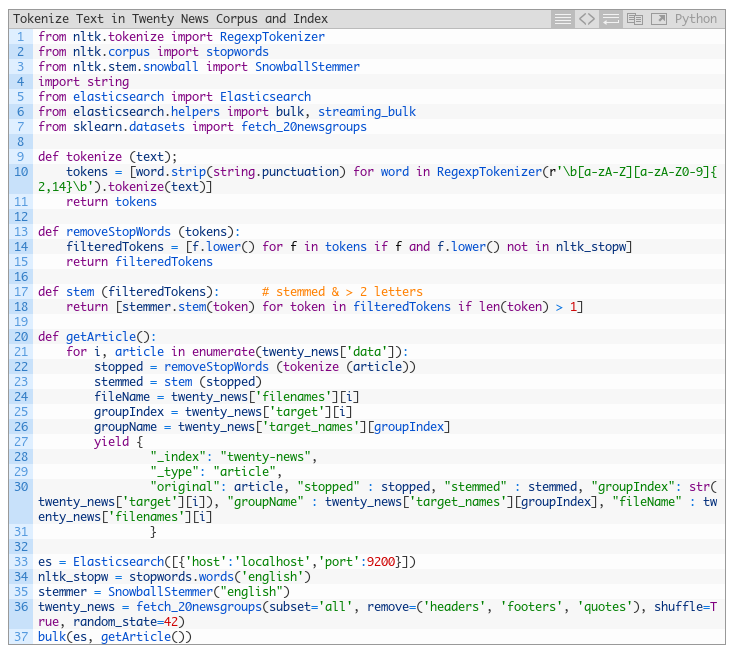Screen dimensions: 735x652
Task: Click 'def getArticle():' on line 20
Action: 97,337
